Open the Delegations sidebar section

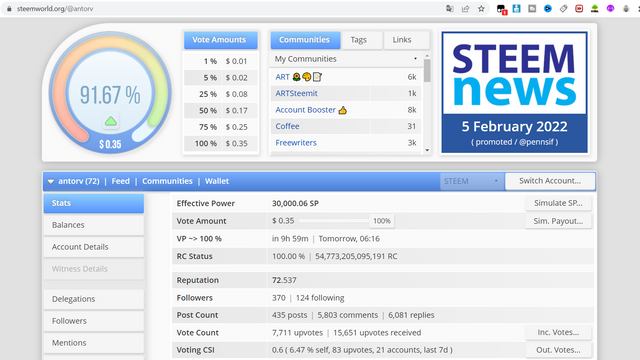tap(93, 299)
